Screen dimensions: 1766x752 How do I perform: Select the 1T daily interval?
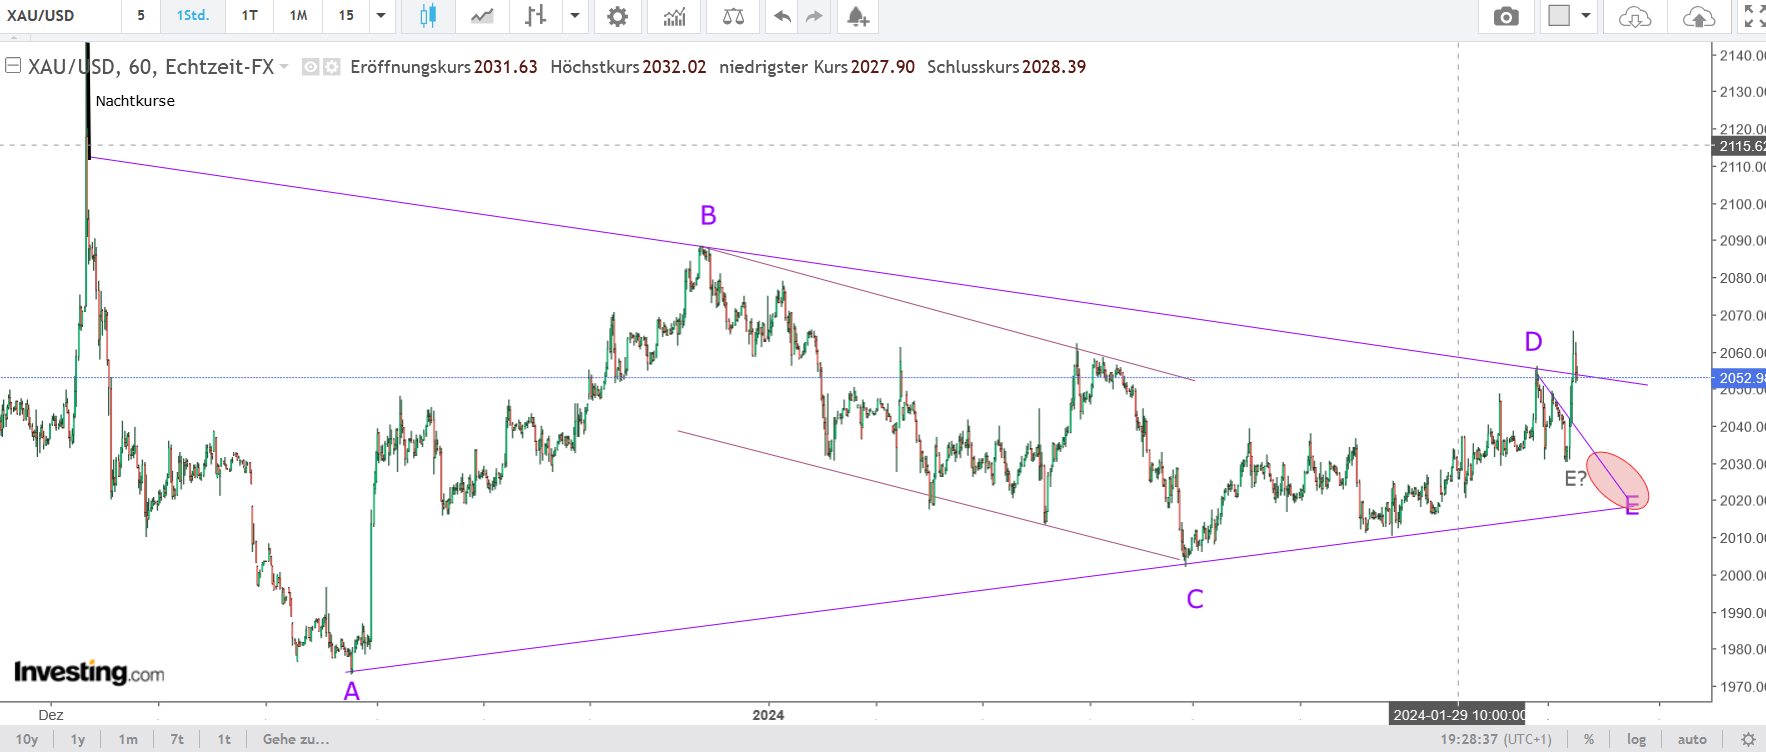(x=250, y=16)
